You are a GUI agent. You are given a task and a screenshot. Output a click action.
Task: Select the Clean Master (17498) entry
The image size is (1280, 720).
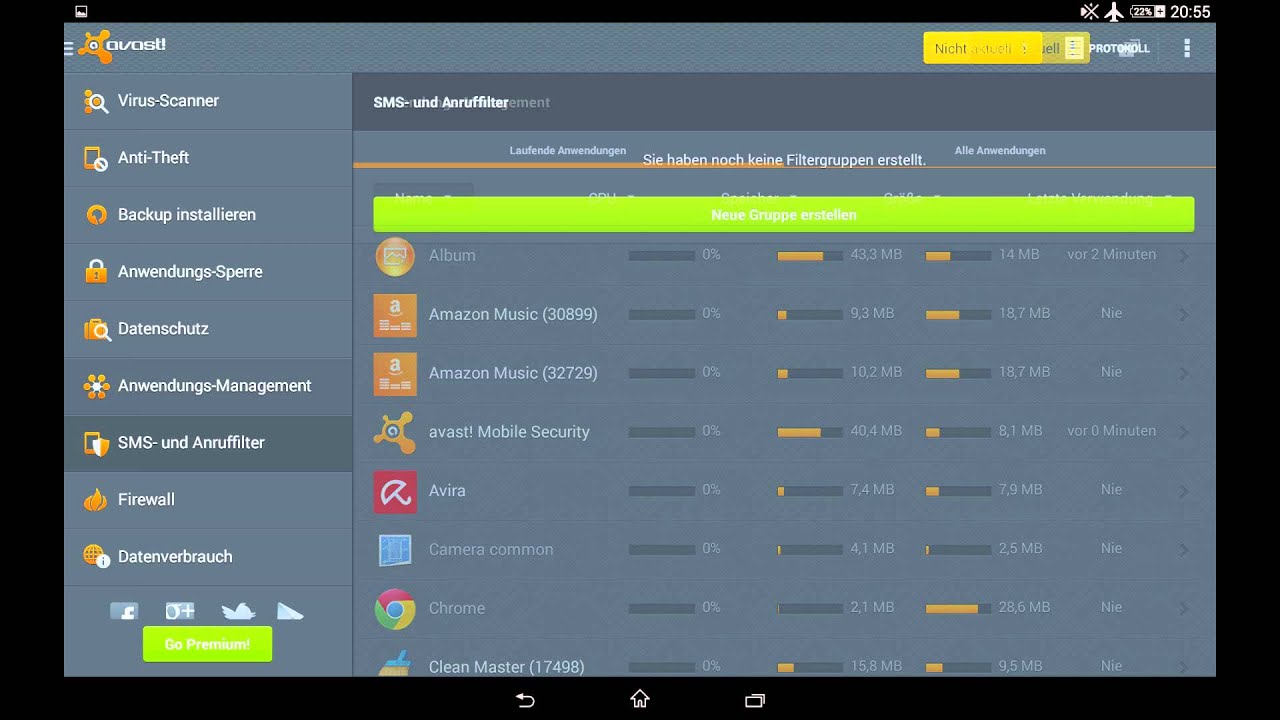784,661
